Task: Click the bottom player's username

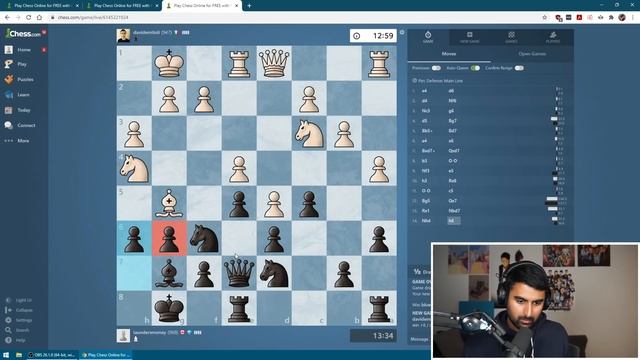Action: coord(149,332)
